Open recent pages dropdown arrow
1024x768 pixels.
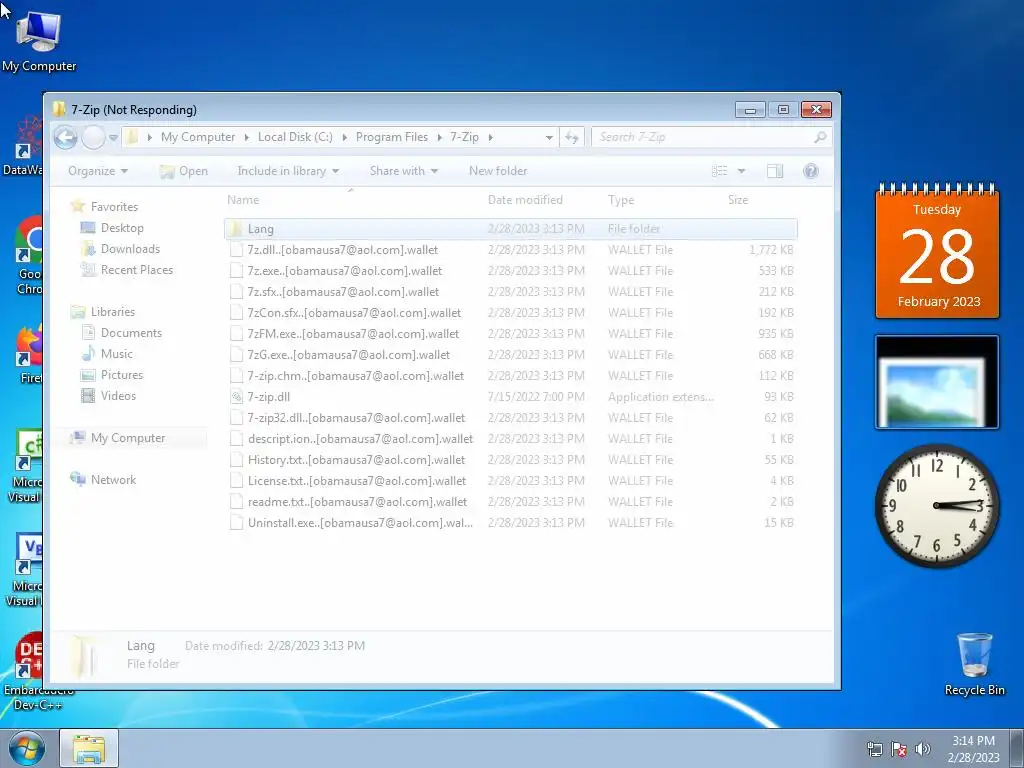coord(113,137)
